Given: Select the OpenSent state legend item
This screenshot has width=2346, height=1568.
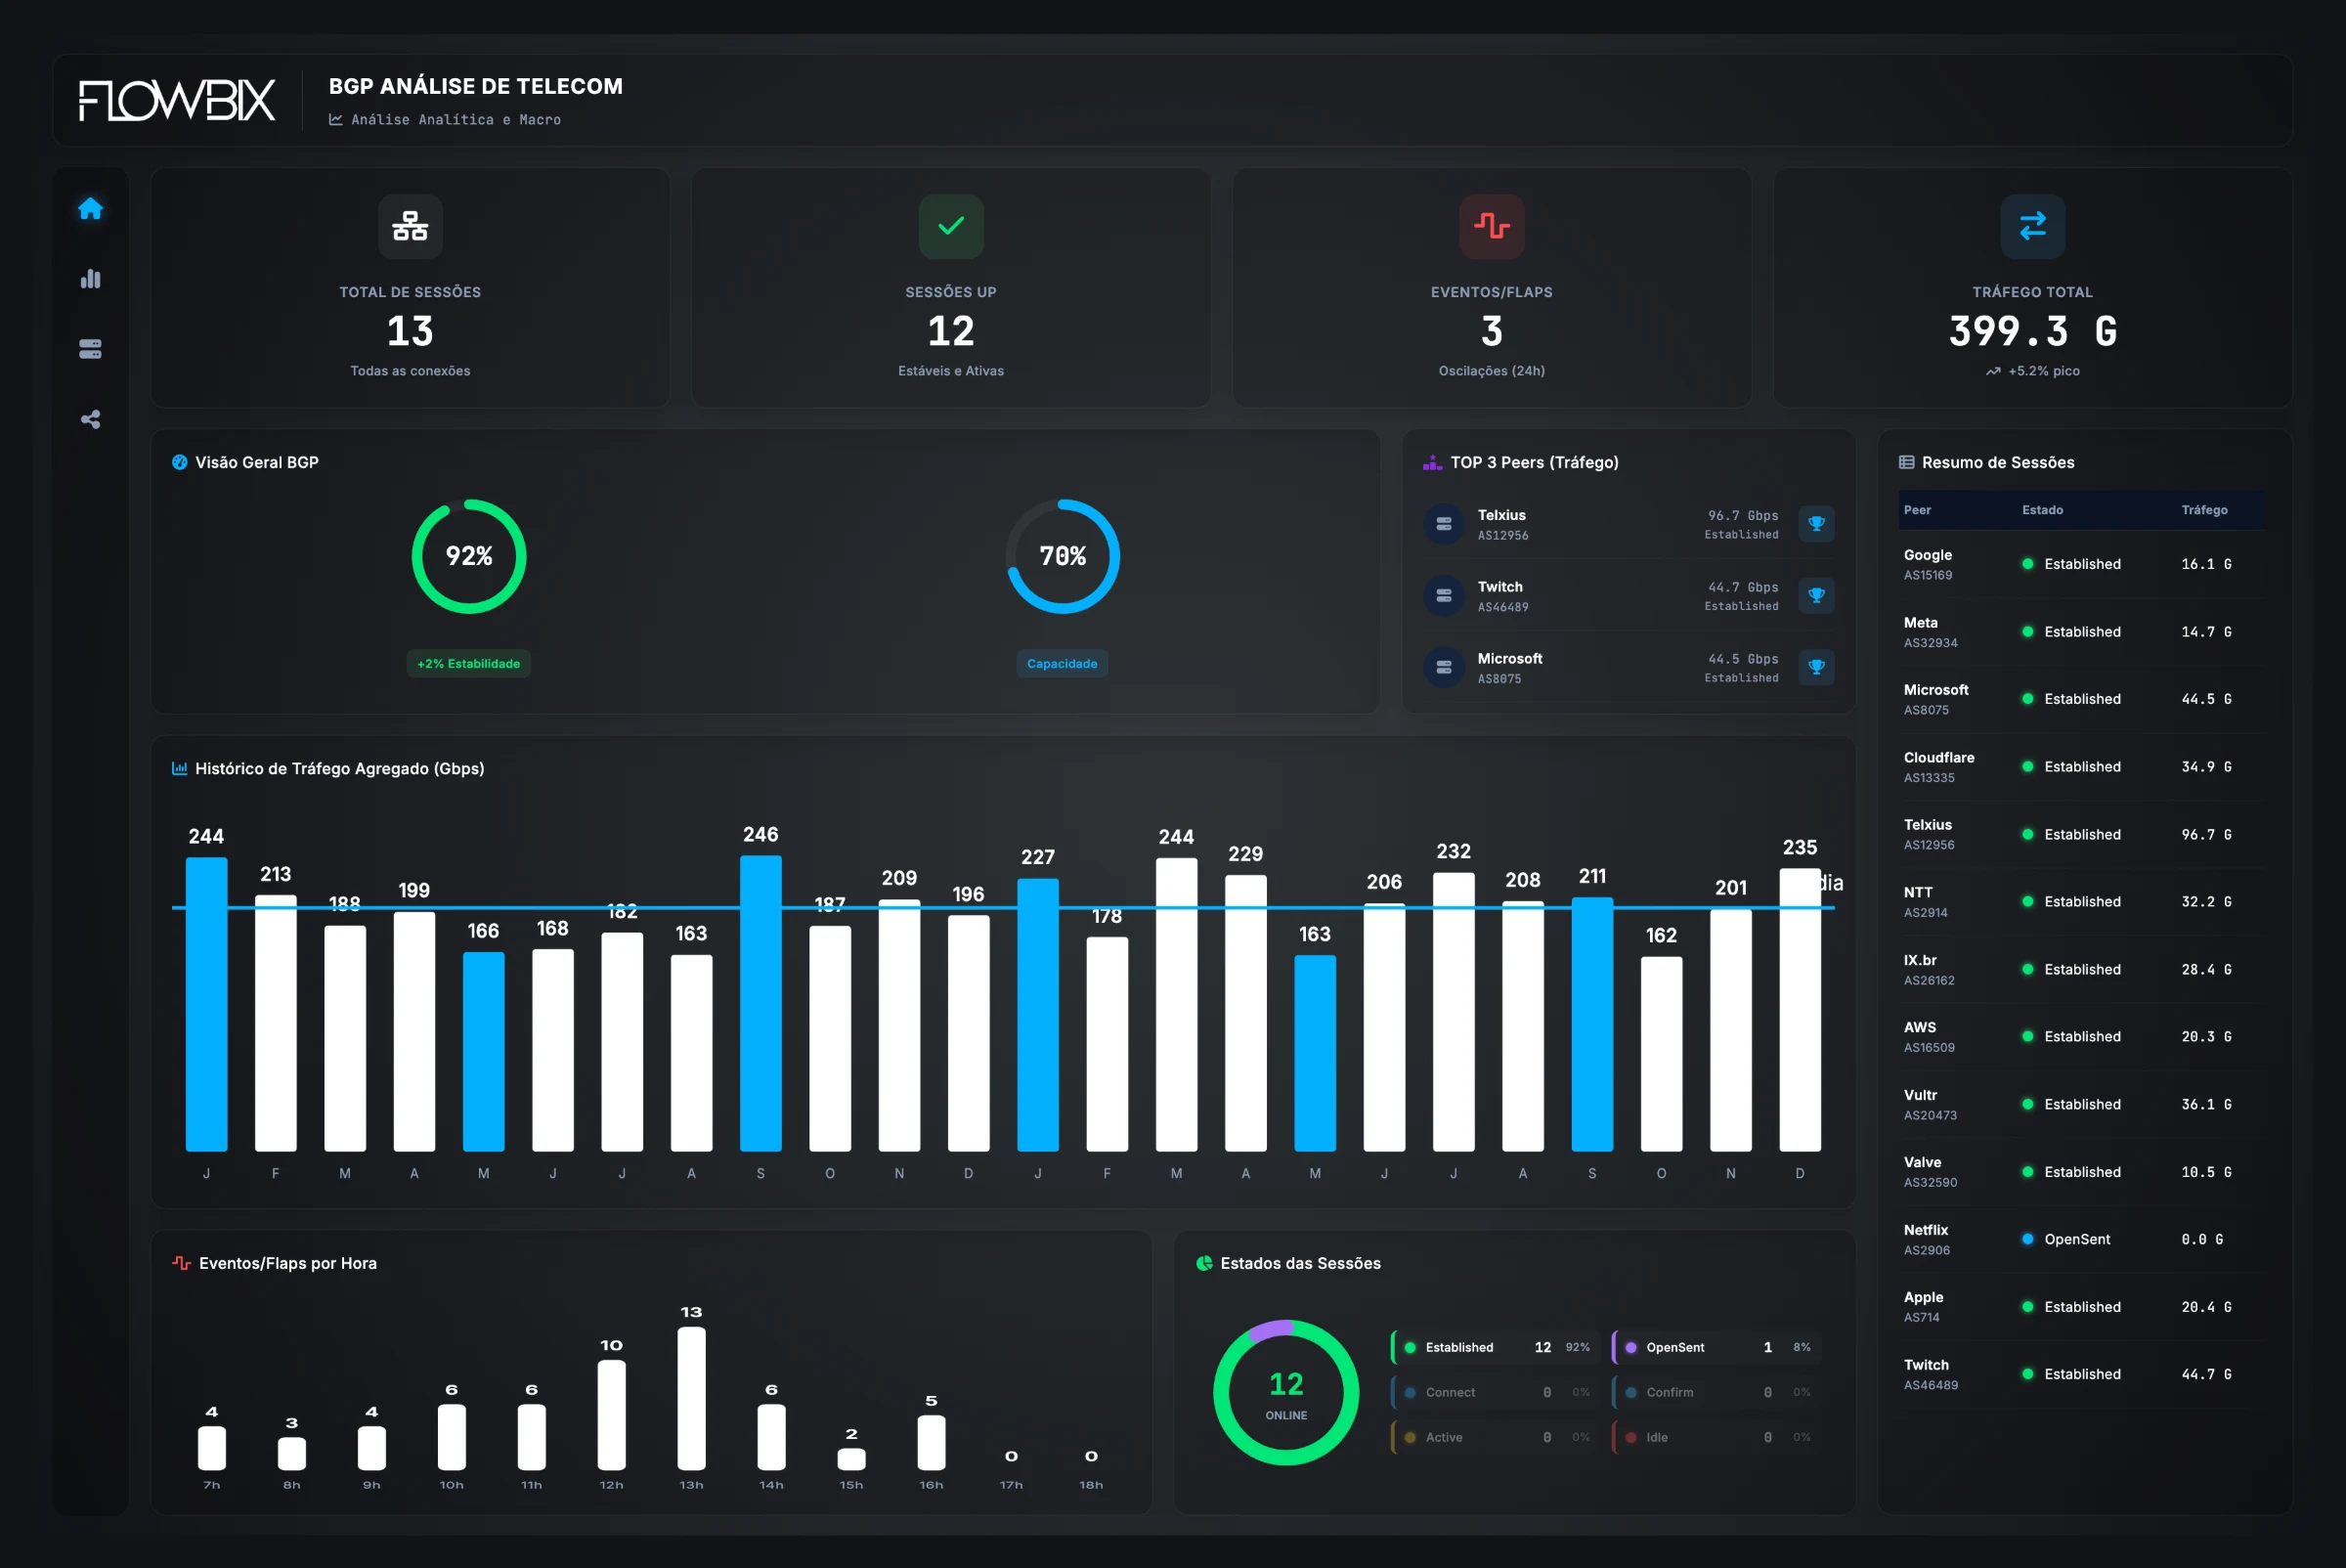Looking at the screenshot, I should [1718, 1347].
